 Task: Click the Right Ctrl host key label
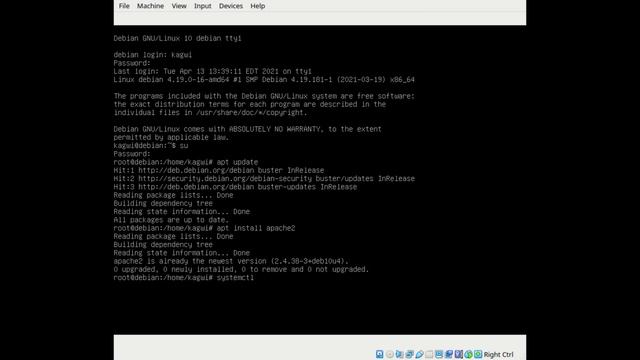coord(498,354)
